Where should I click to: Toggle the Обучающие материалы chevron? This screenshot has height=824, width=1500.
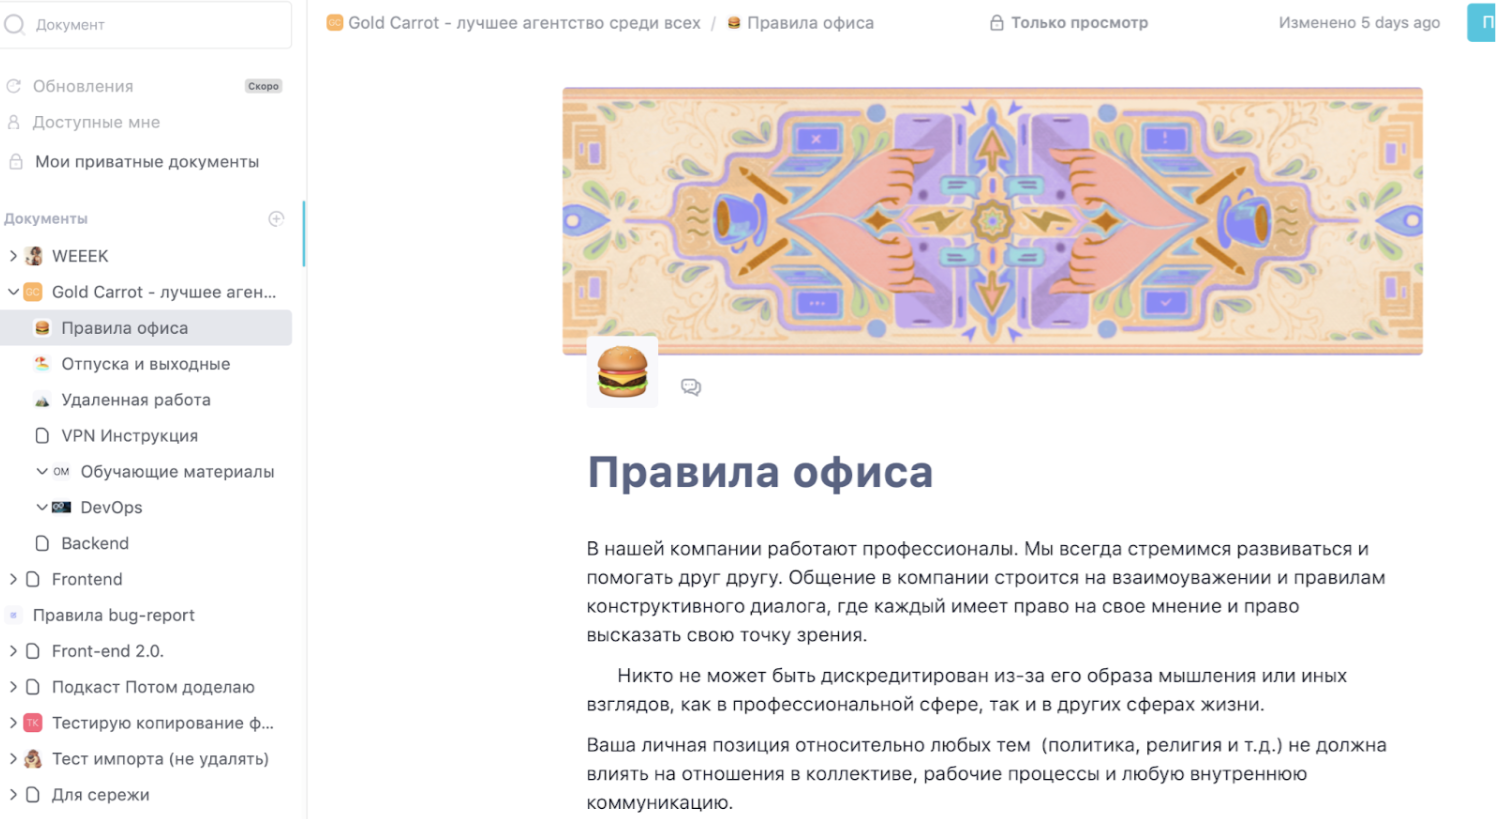click(x=42, y=471)
